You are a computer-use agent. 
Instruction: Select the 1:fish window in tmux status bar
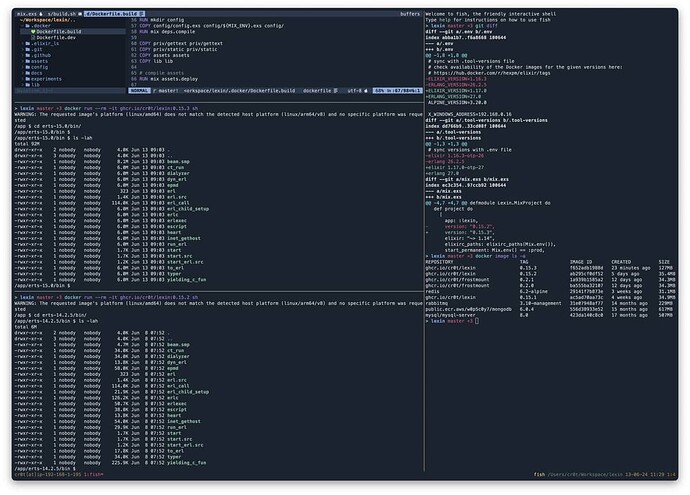93,475
